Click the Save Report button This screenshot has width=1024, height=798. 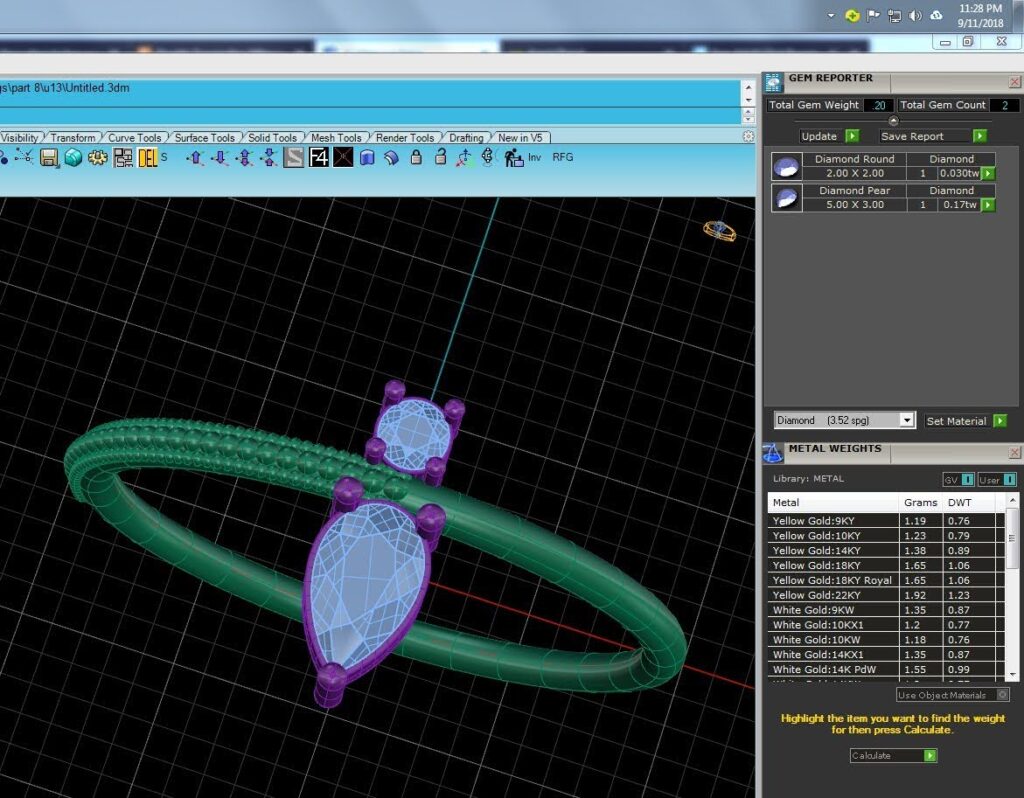tap(932, 136)
